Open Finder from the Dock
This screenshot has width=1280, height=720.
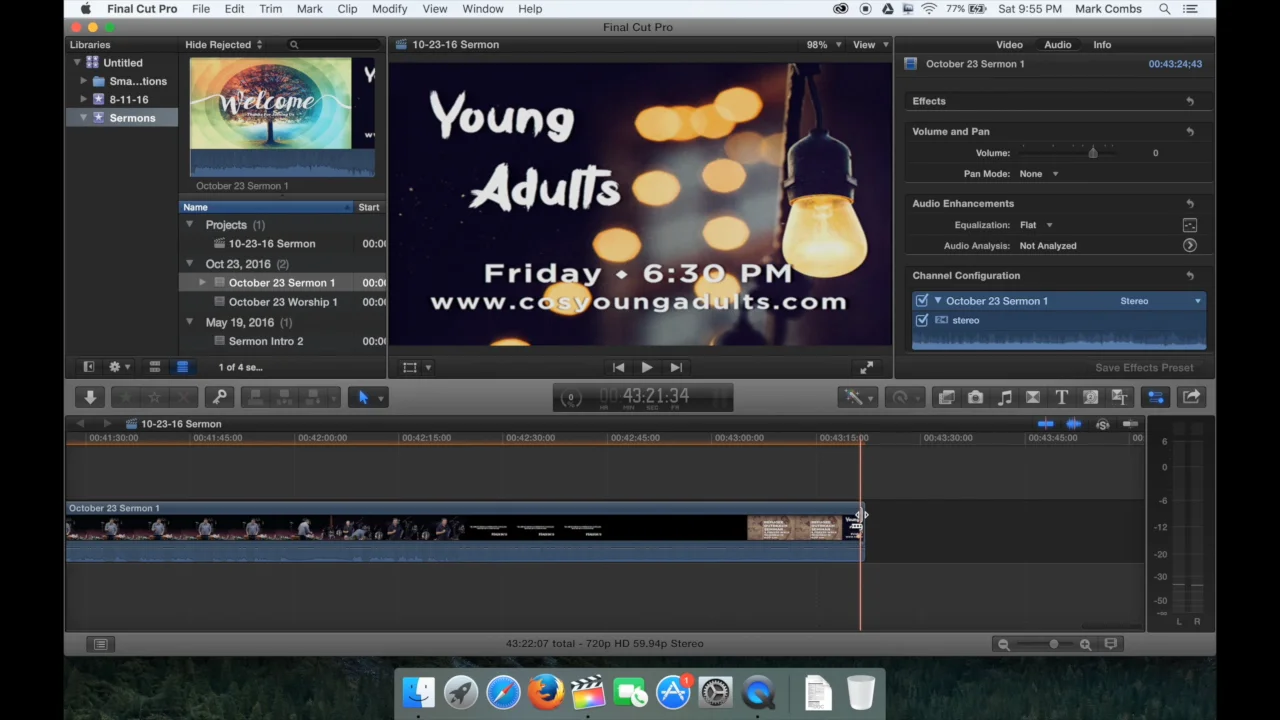(419, 692)
